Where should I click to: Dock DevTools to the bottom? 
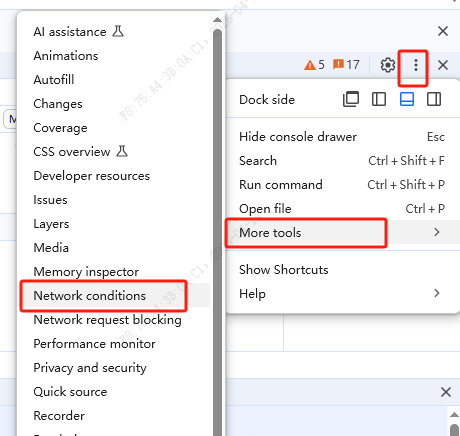(407, 99)
